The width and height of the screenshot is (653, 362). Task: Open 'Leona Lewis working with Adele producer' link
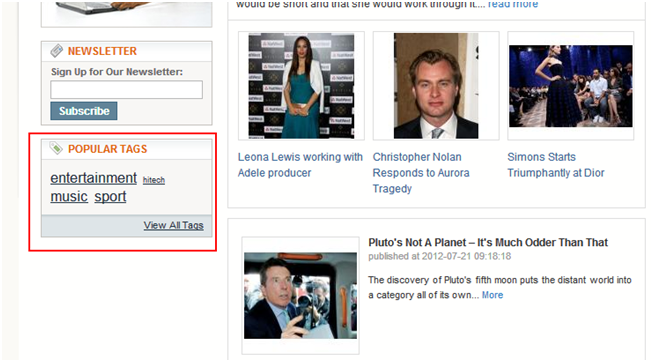tap(300, 165)
